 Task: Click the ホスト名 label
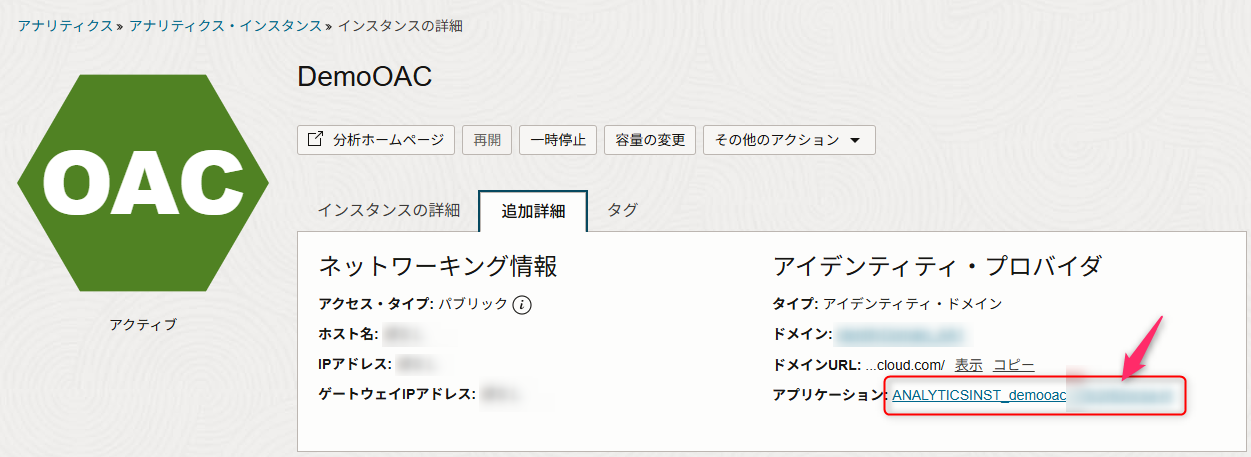[x=347, y=334]
